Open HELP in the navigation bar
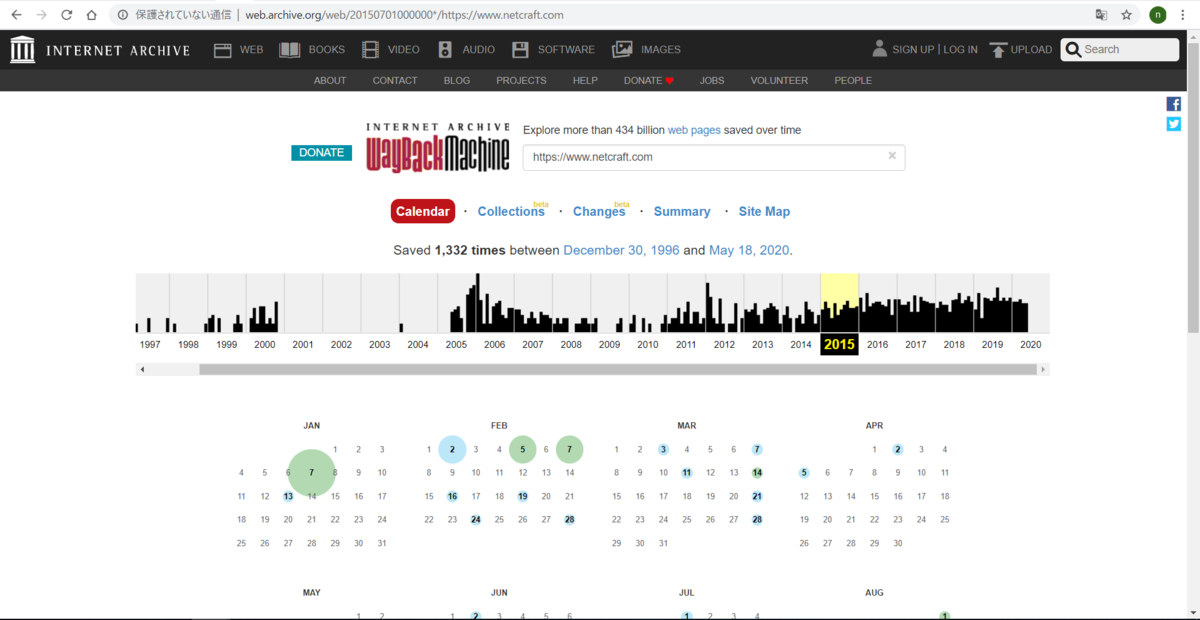The height and width of the screenshot is (620, 1200). 585,80
